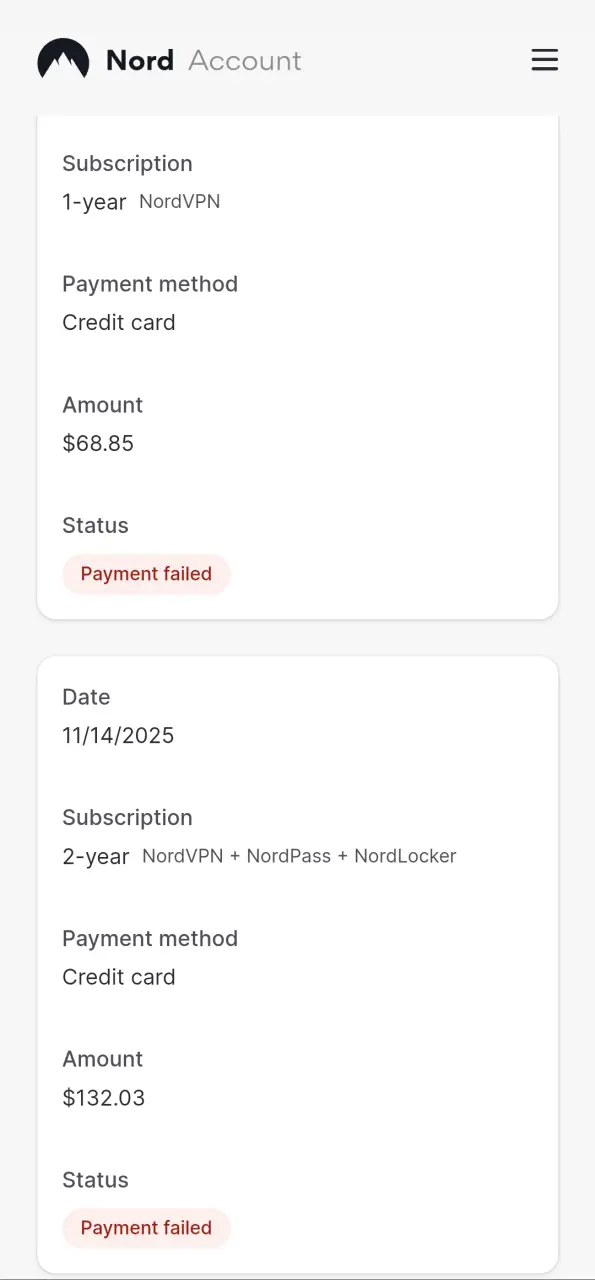Click the 1-year subscription text
Image resolution: width=595 pixels, height=1280 pixels.
tap(94, 202)
